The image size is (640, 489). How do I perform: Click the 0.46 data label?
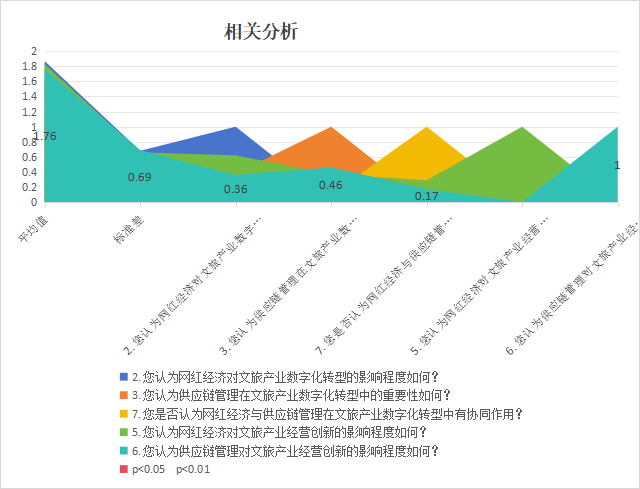[x=330, y=185]
